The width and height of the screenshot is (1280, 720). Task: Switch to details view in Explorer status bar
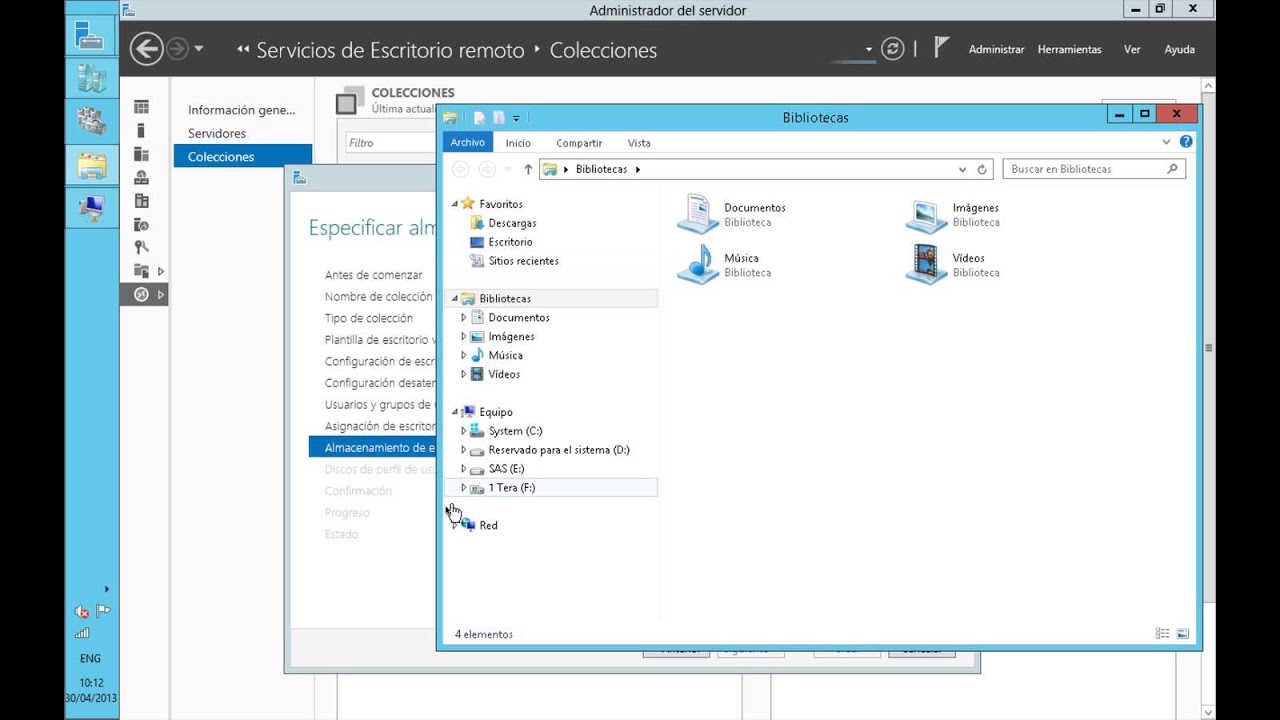(1162, 634)
